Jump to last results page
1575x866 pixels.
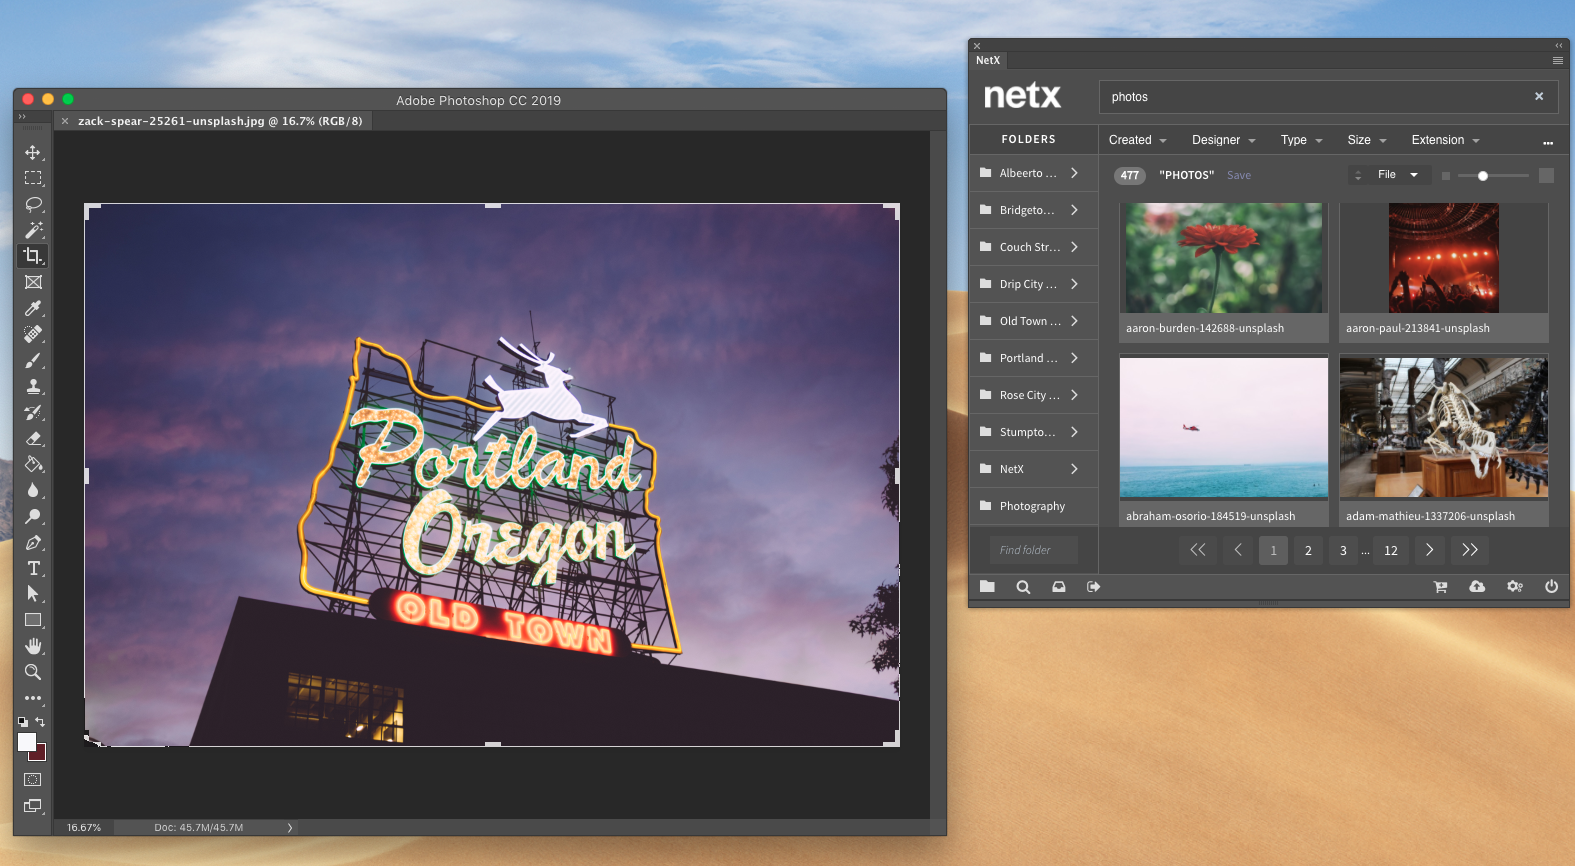point(1470,550)
